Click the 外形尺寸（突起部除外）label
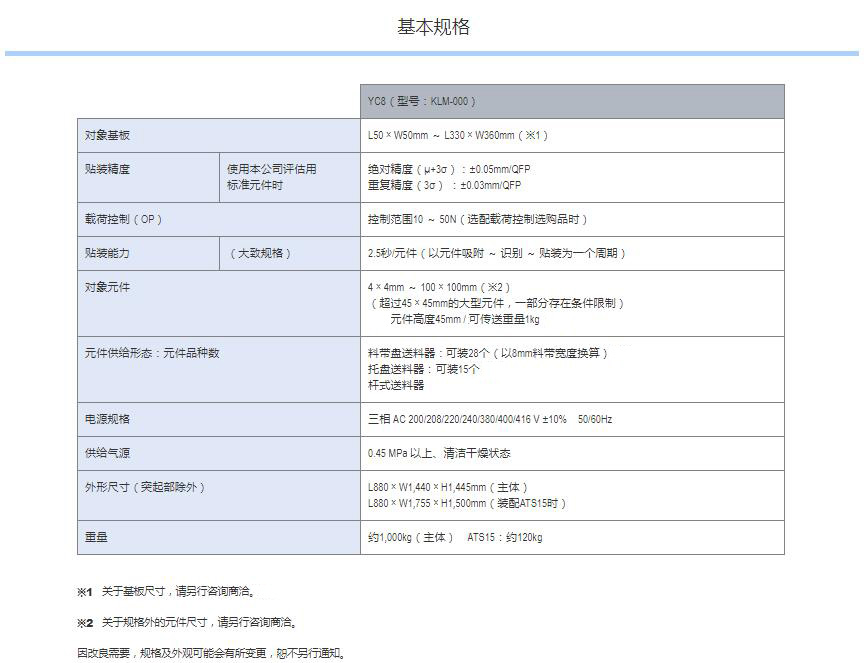Viewport: 866px width, 663px height. click(x=145, y=487)
